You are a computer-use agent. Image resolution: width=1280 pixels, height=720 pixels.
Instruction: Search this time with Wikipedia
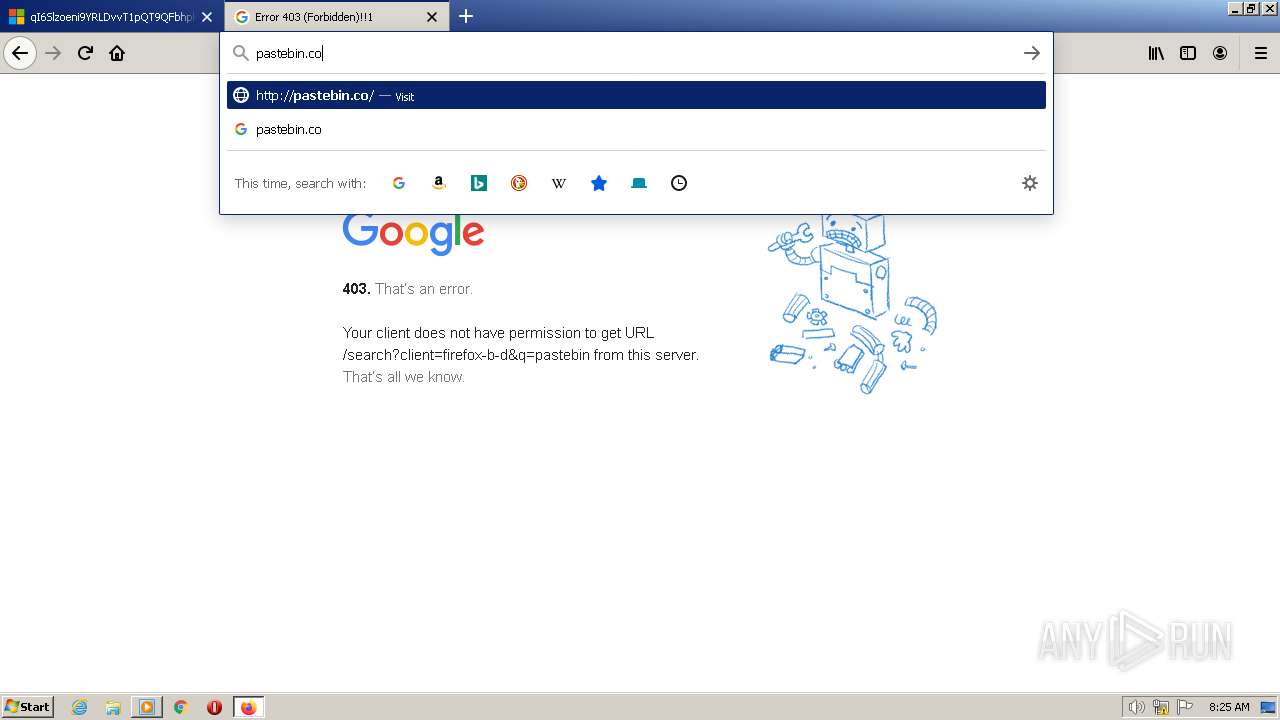(559, 183)
